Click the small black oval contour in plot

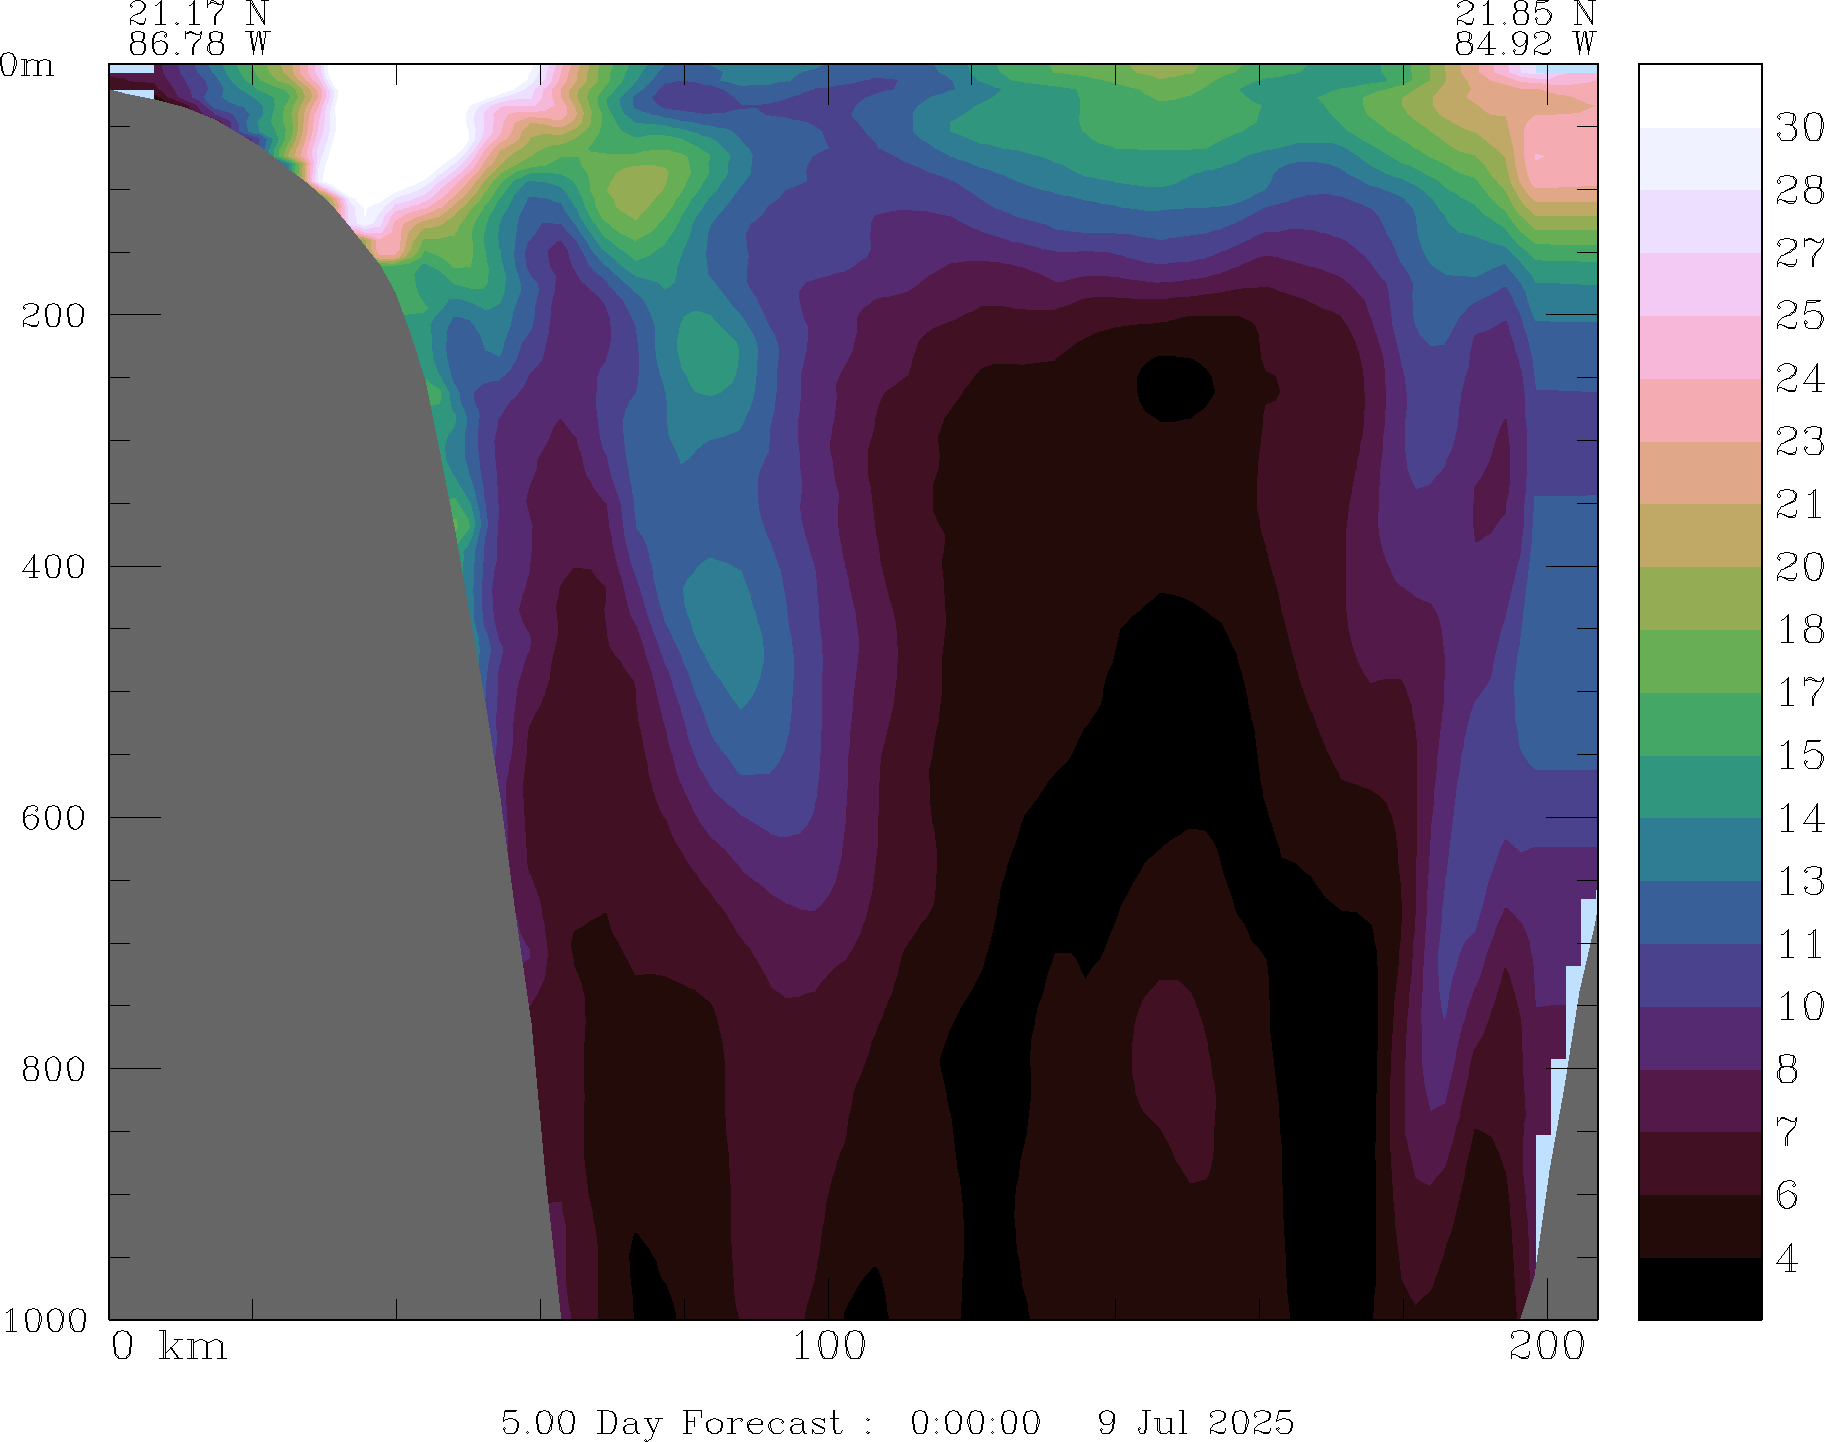pyautogui.click(x=1175, y=388)
